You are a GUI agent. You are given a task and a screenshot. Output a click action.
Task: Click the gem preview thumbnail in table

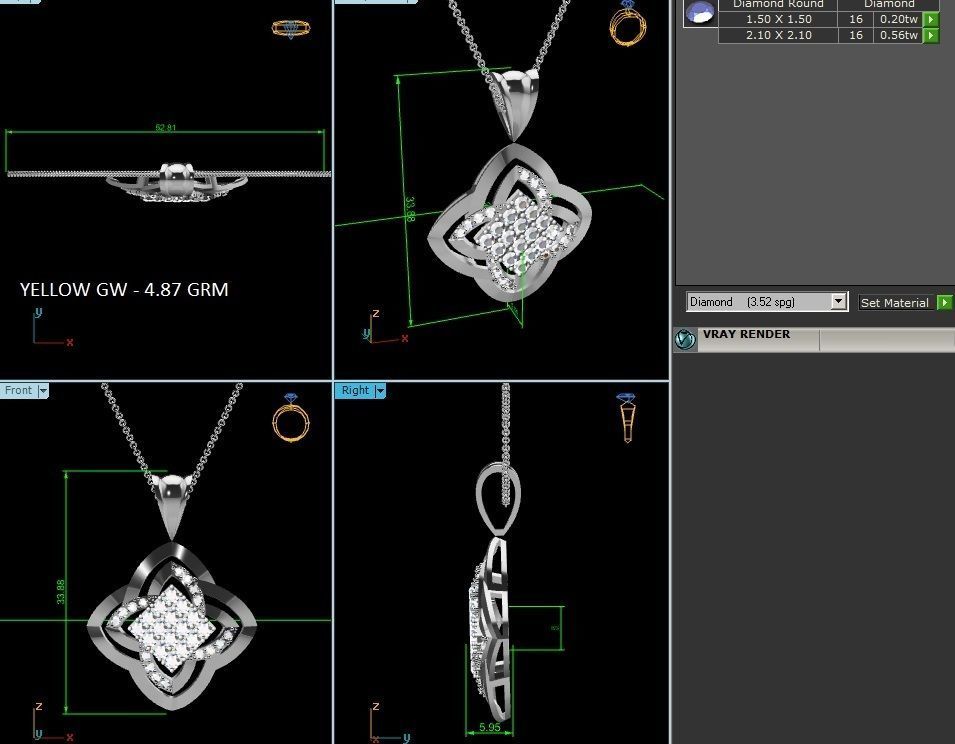pos(700,12)
